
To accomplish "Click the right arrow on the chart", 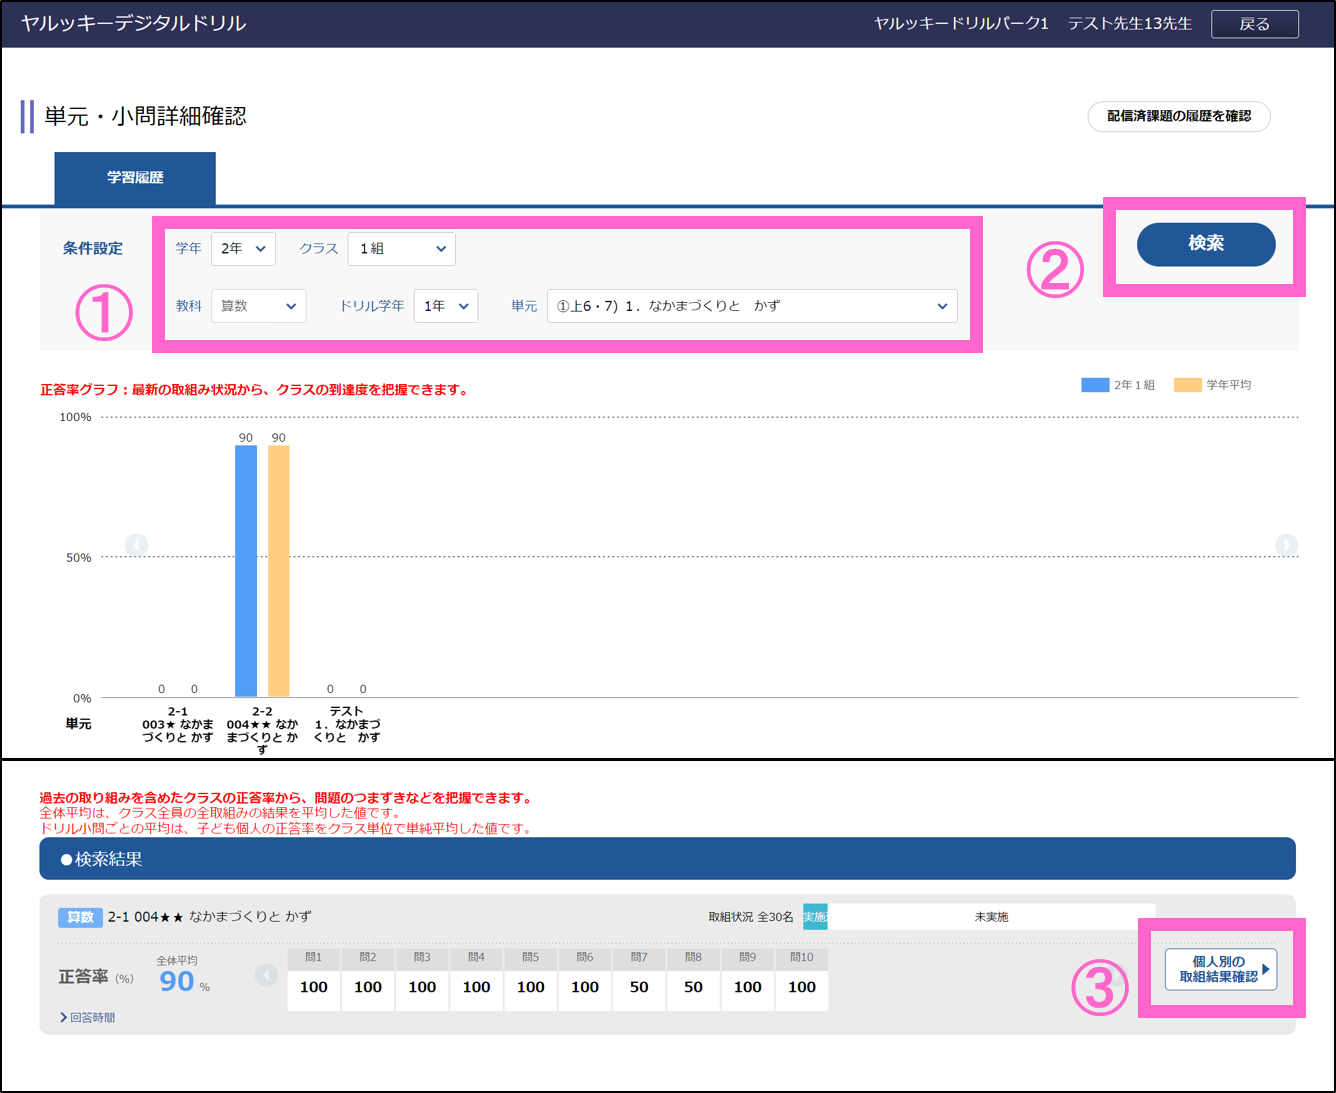I will [1286, 545].
